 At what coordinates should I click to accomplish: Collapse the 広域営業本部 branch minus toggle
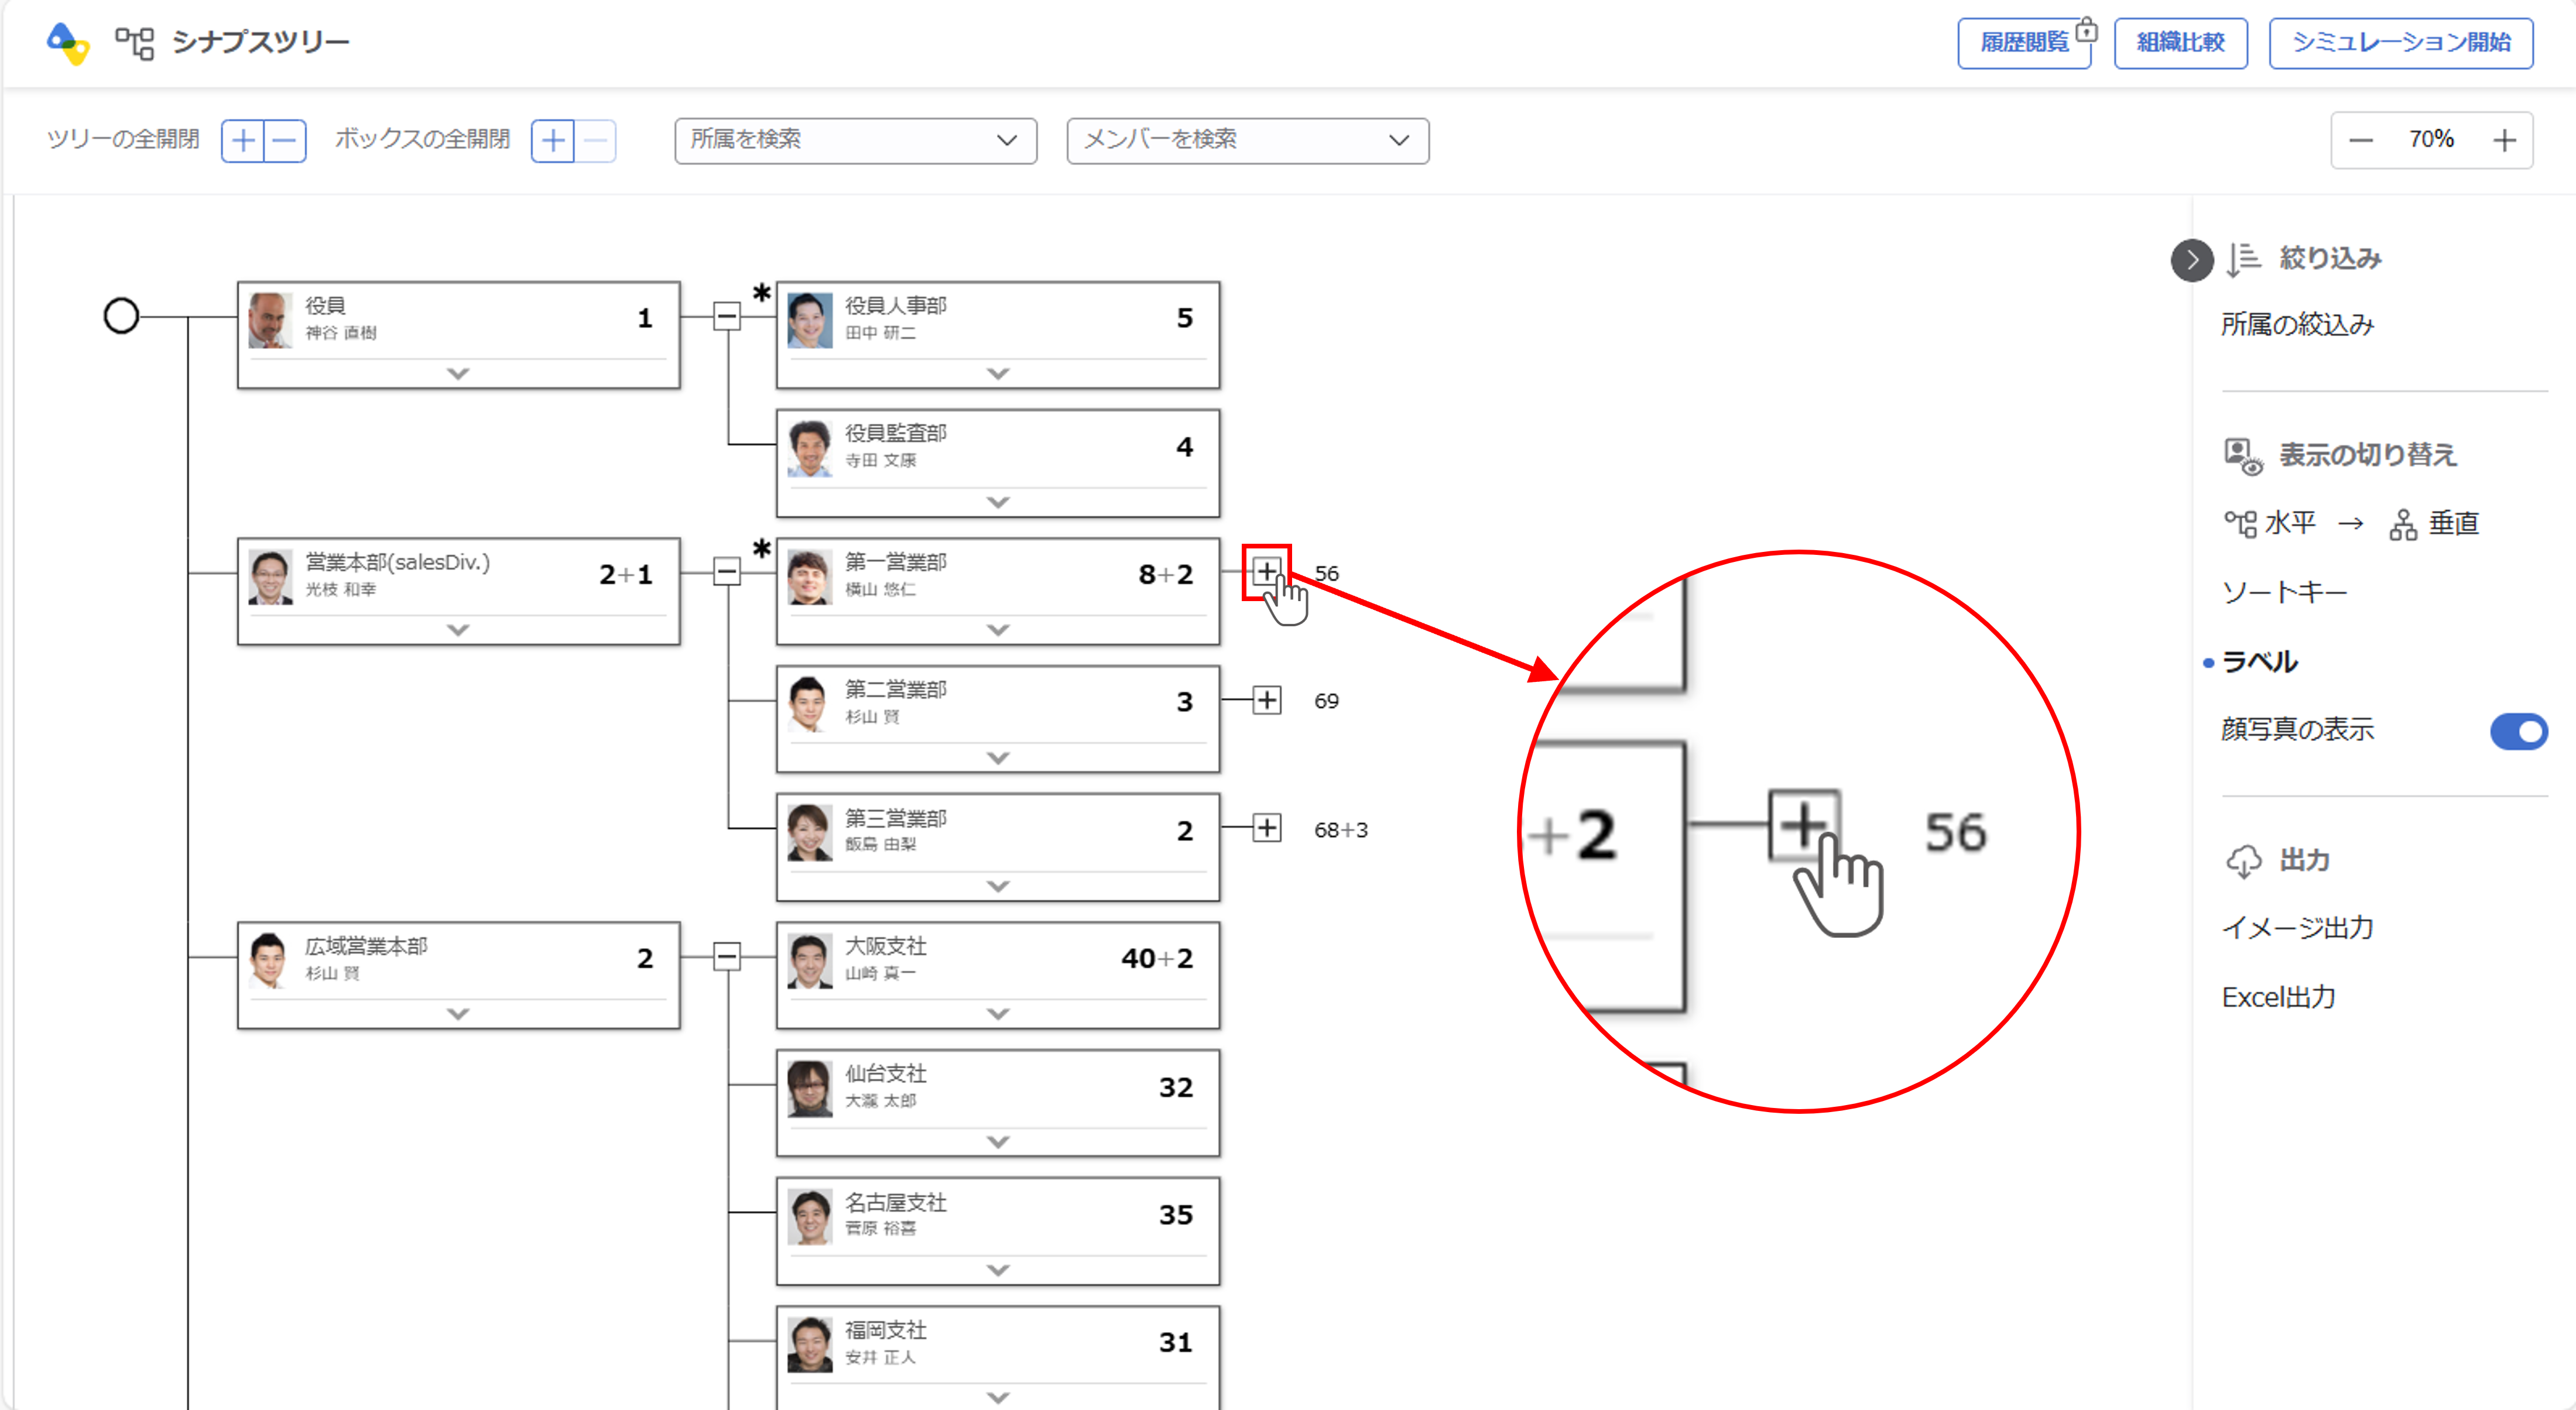pyautogui.click(x=727, y=957)
